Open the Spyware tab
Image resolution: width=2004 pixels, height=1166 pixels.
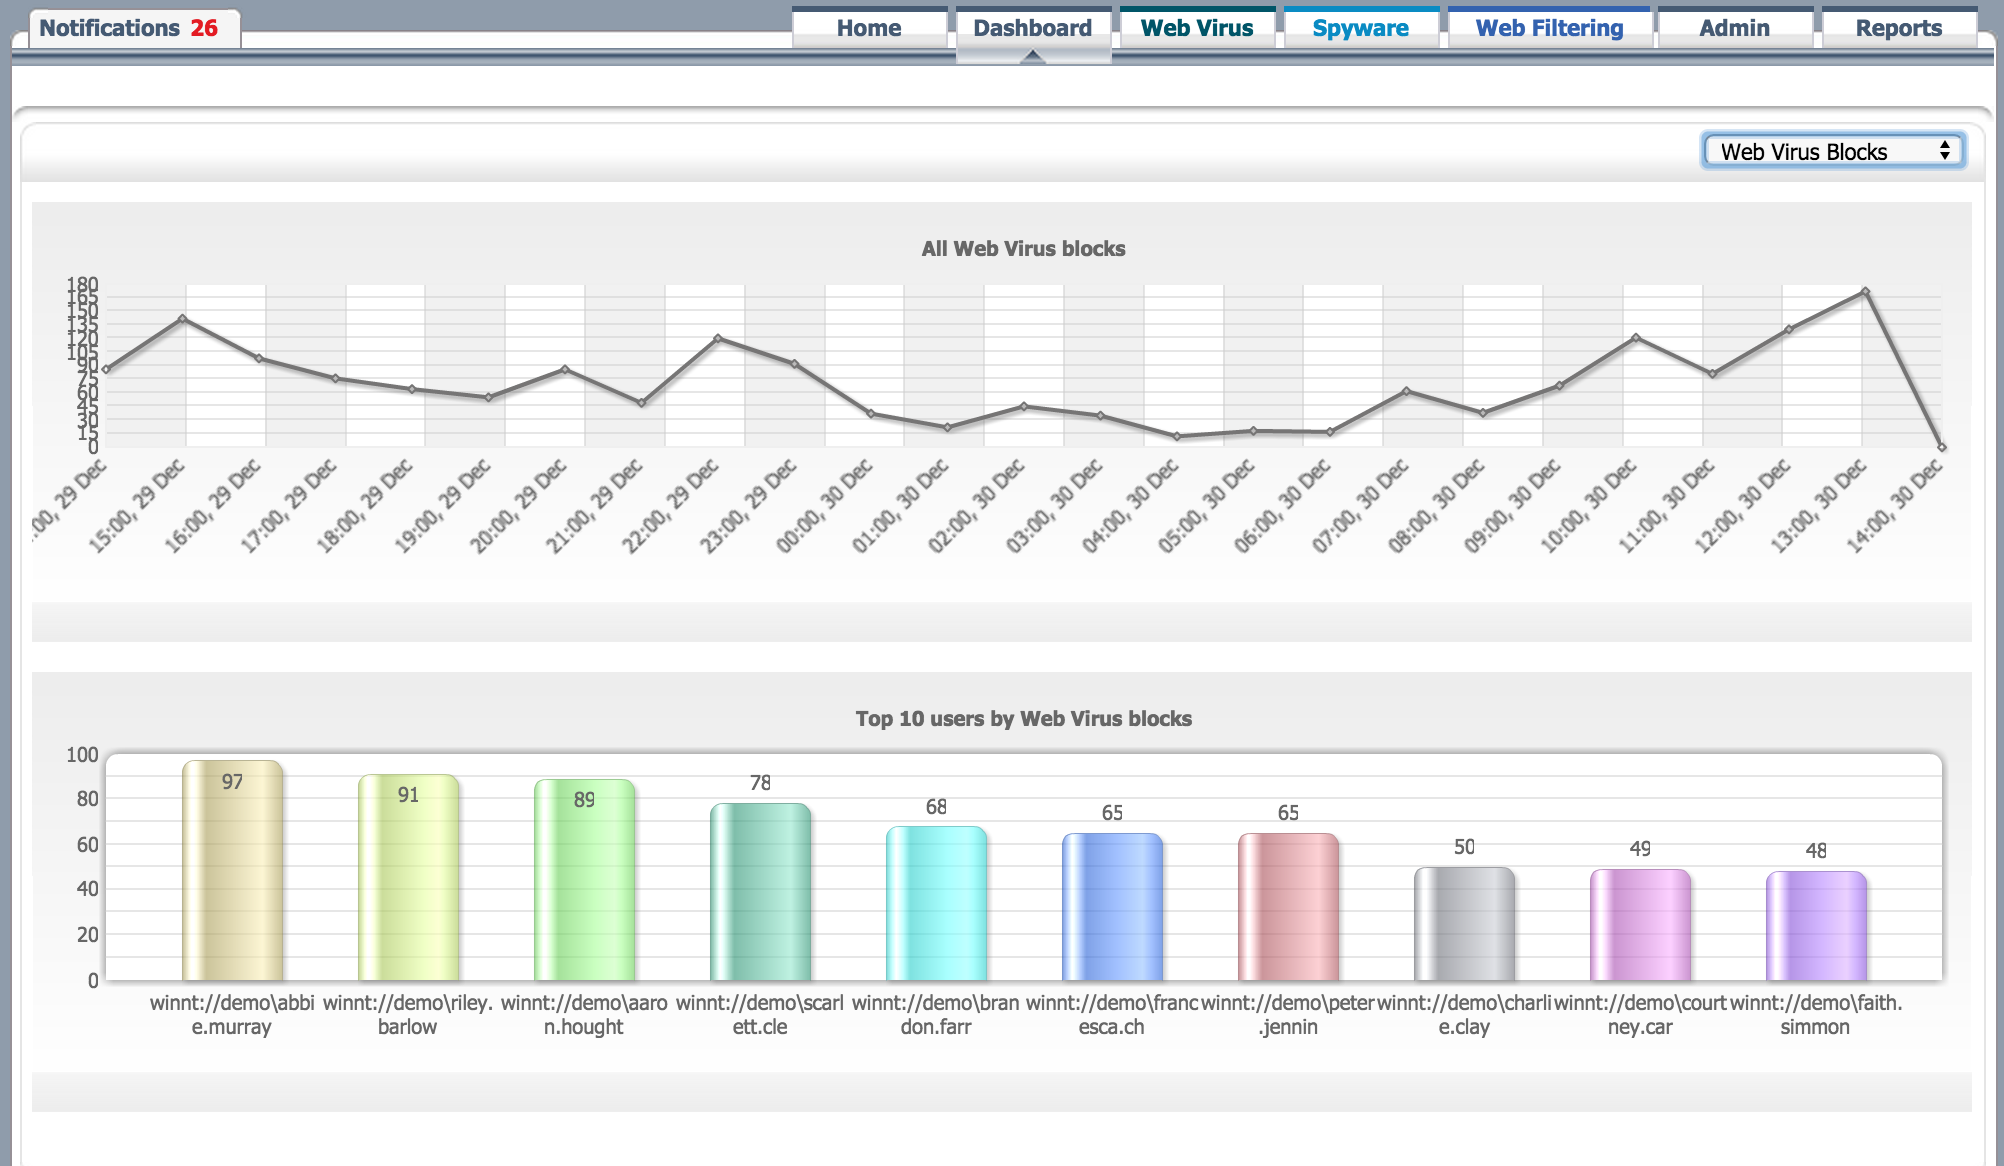pos(1360,28)
